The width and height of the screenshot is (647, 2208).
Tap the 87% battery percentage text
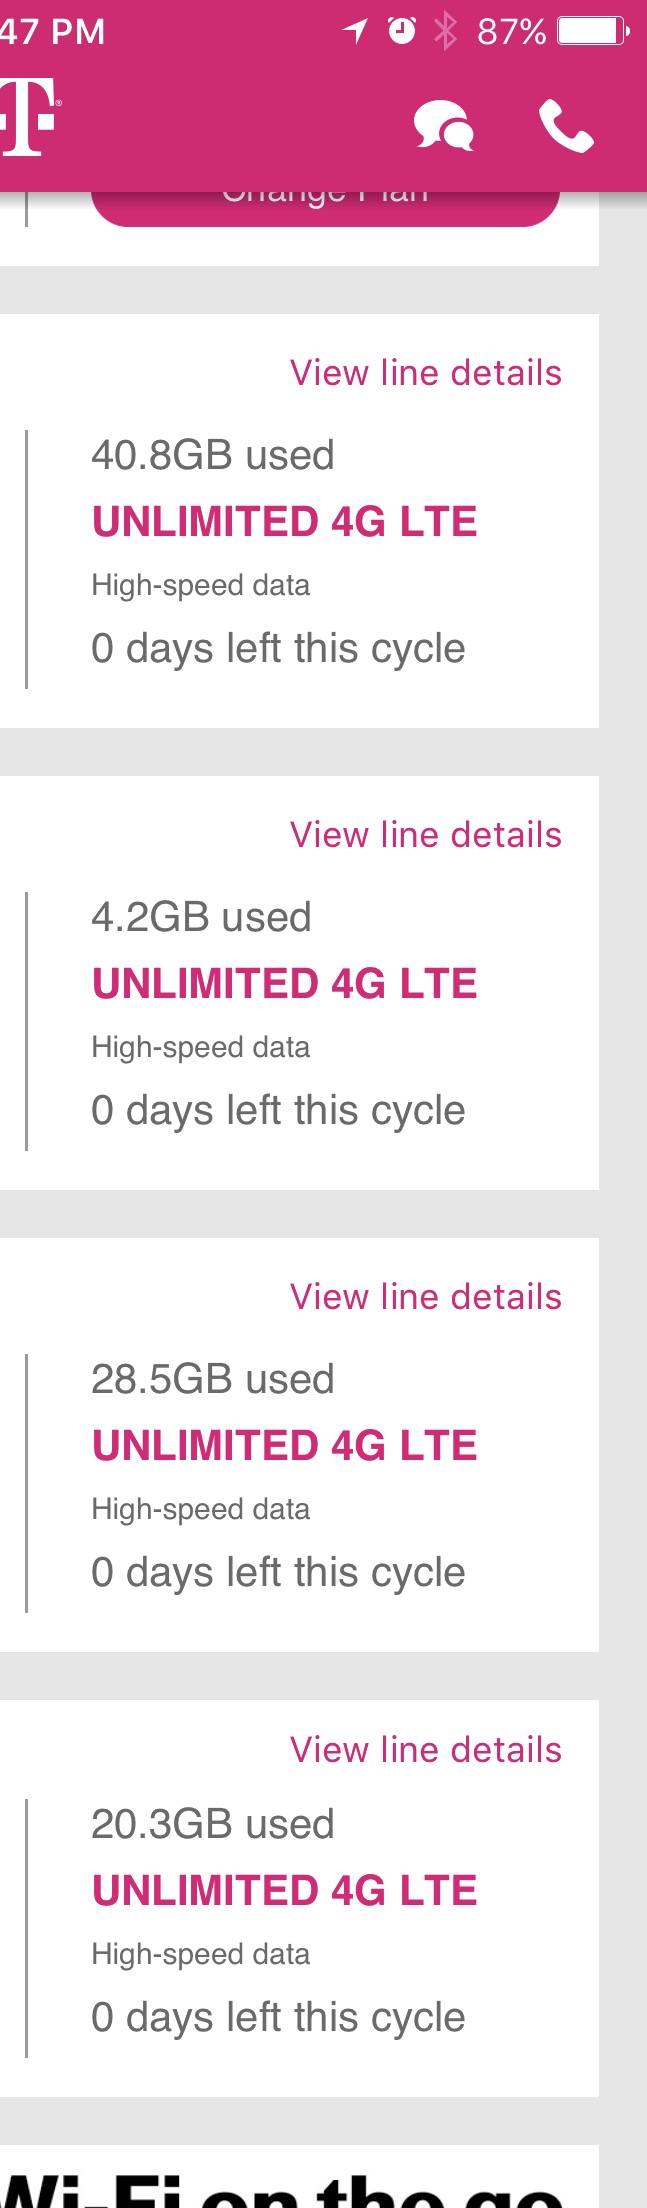[512, 32]
